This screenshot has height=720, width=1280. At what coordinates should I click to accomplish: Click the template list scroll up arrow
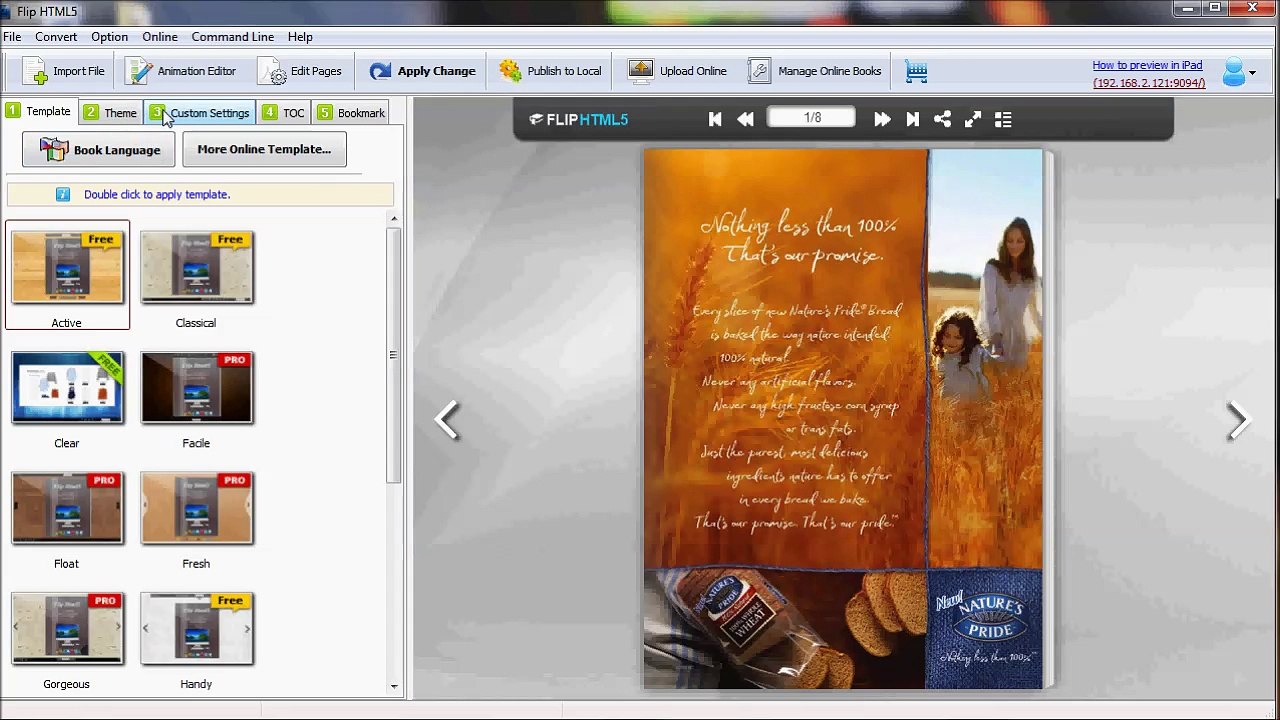tap(394, 219)
